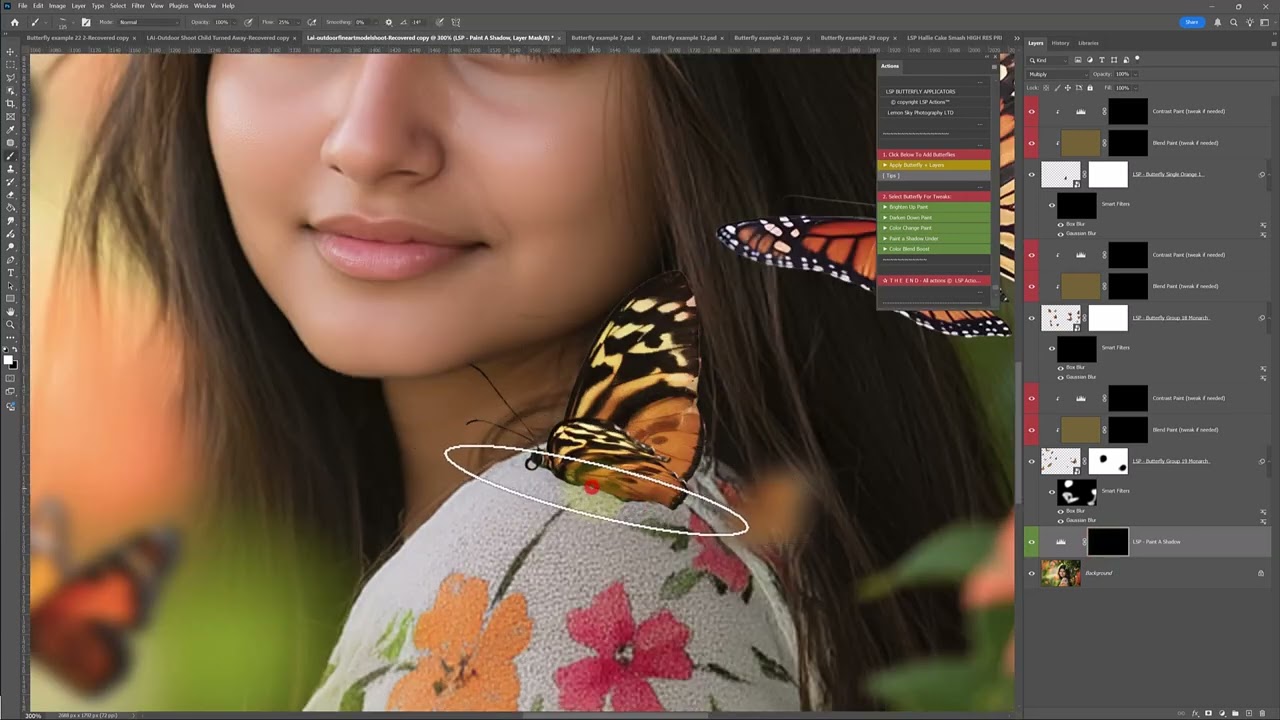Switch to the History tab
Screen dimensions: 1280x720
click(x=1060, y=43)
